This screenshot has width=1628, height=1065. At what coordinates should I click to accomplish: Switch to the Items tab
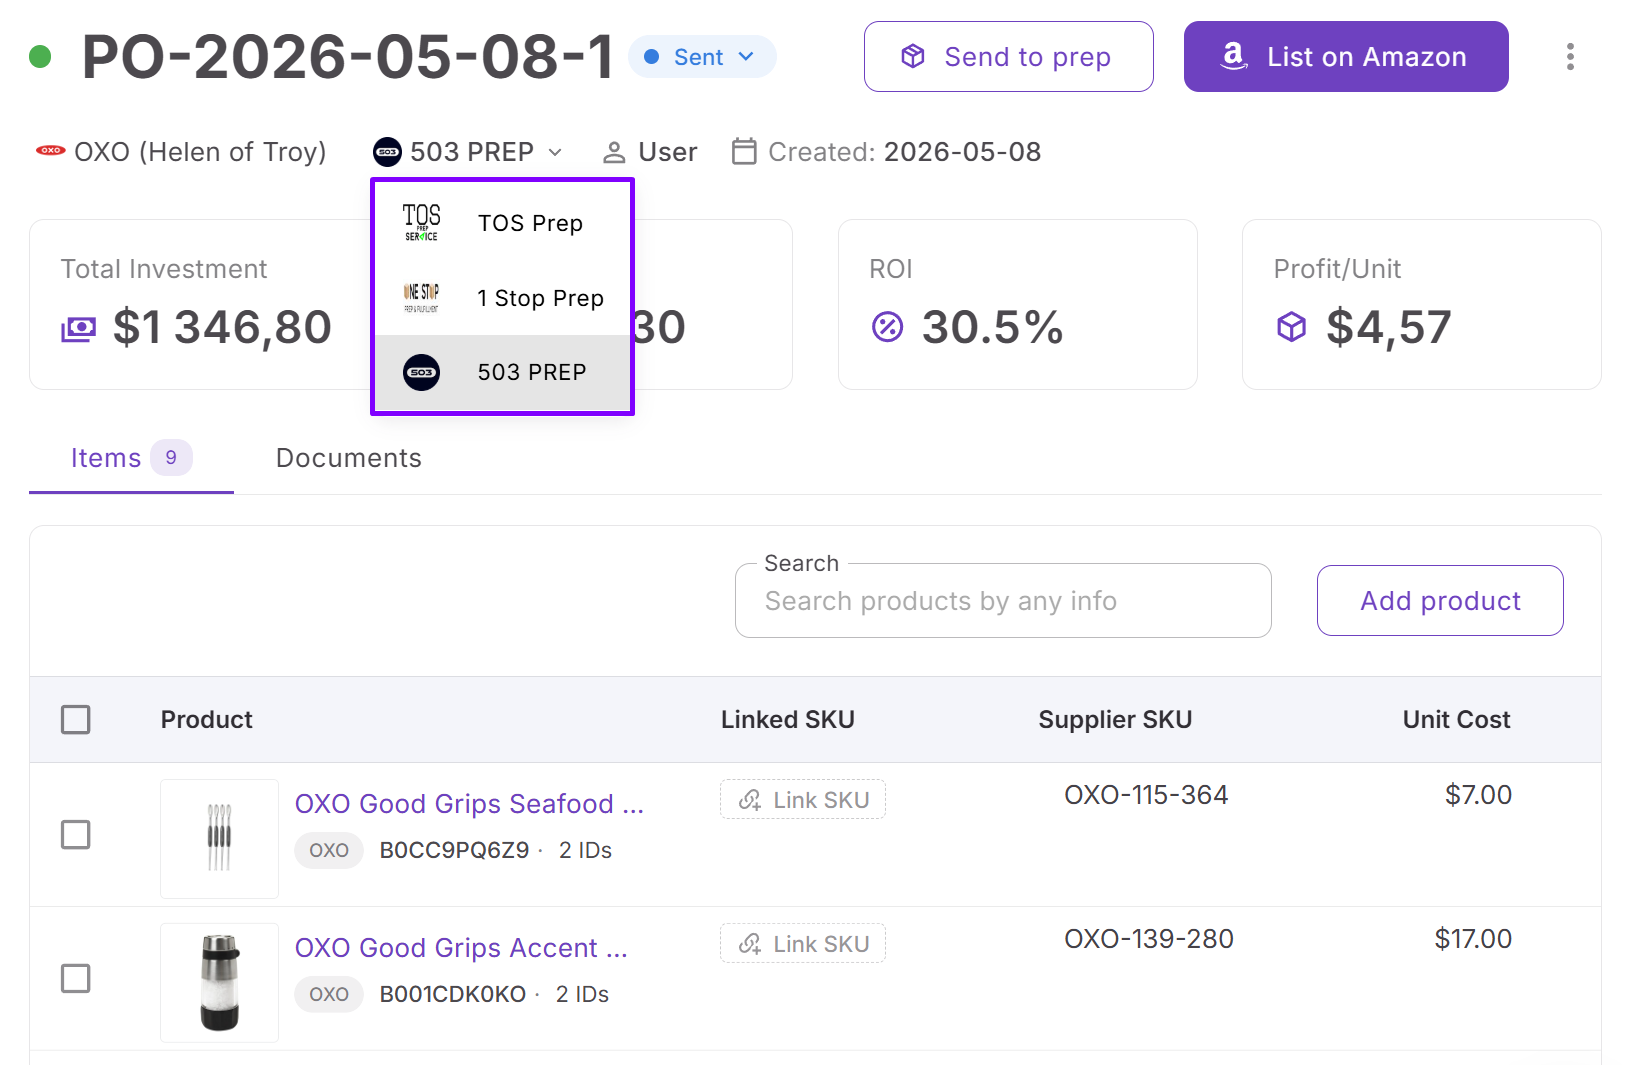click(x=131, y=458)
